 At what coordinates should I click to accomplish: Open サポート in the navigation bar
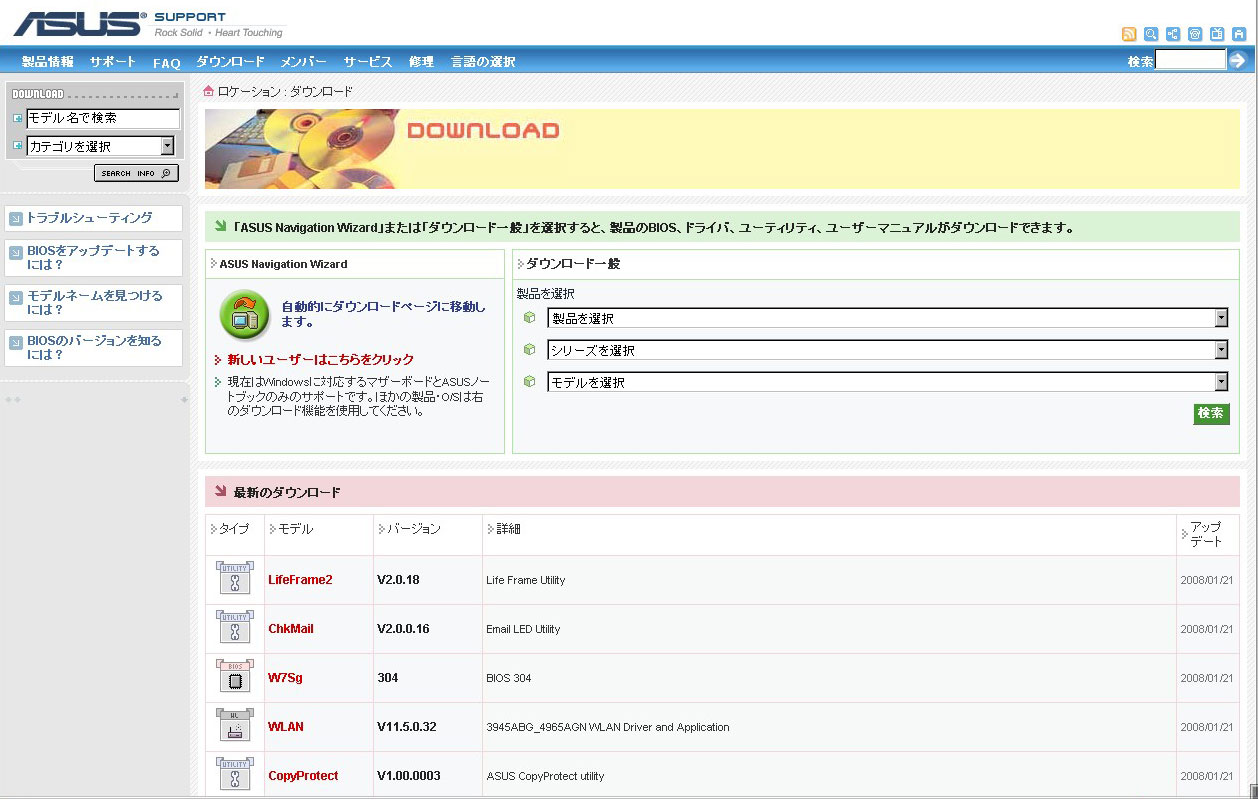point(113,62)
